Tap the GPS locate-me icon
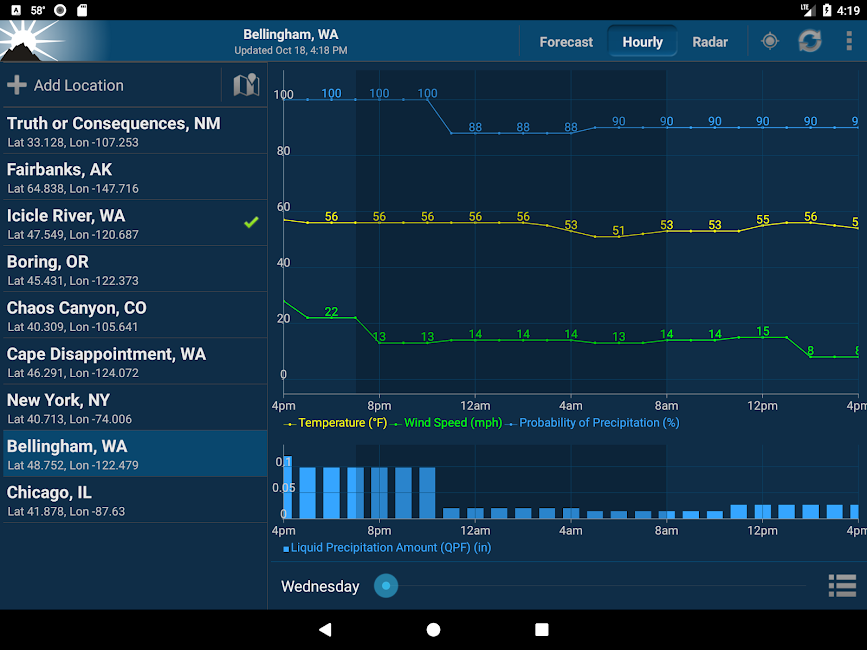The height and width of the screenshot is (650, 867). tap(770, 41)
